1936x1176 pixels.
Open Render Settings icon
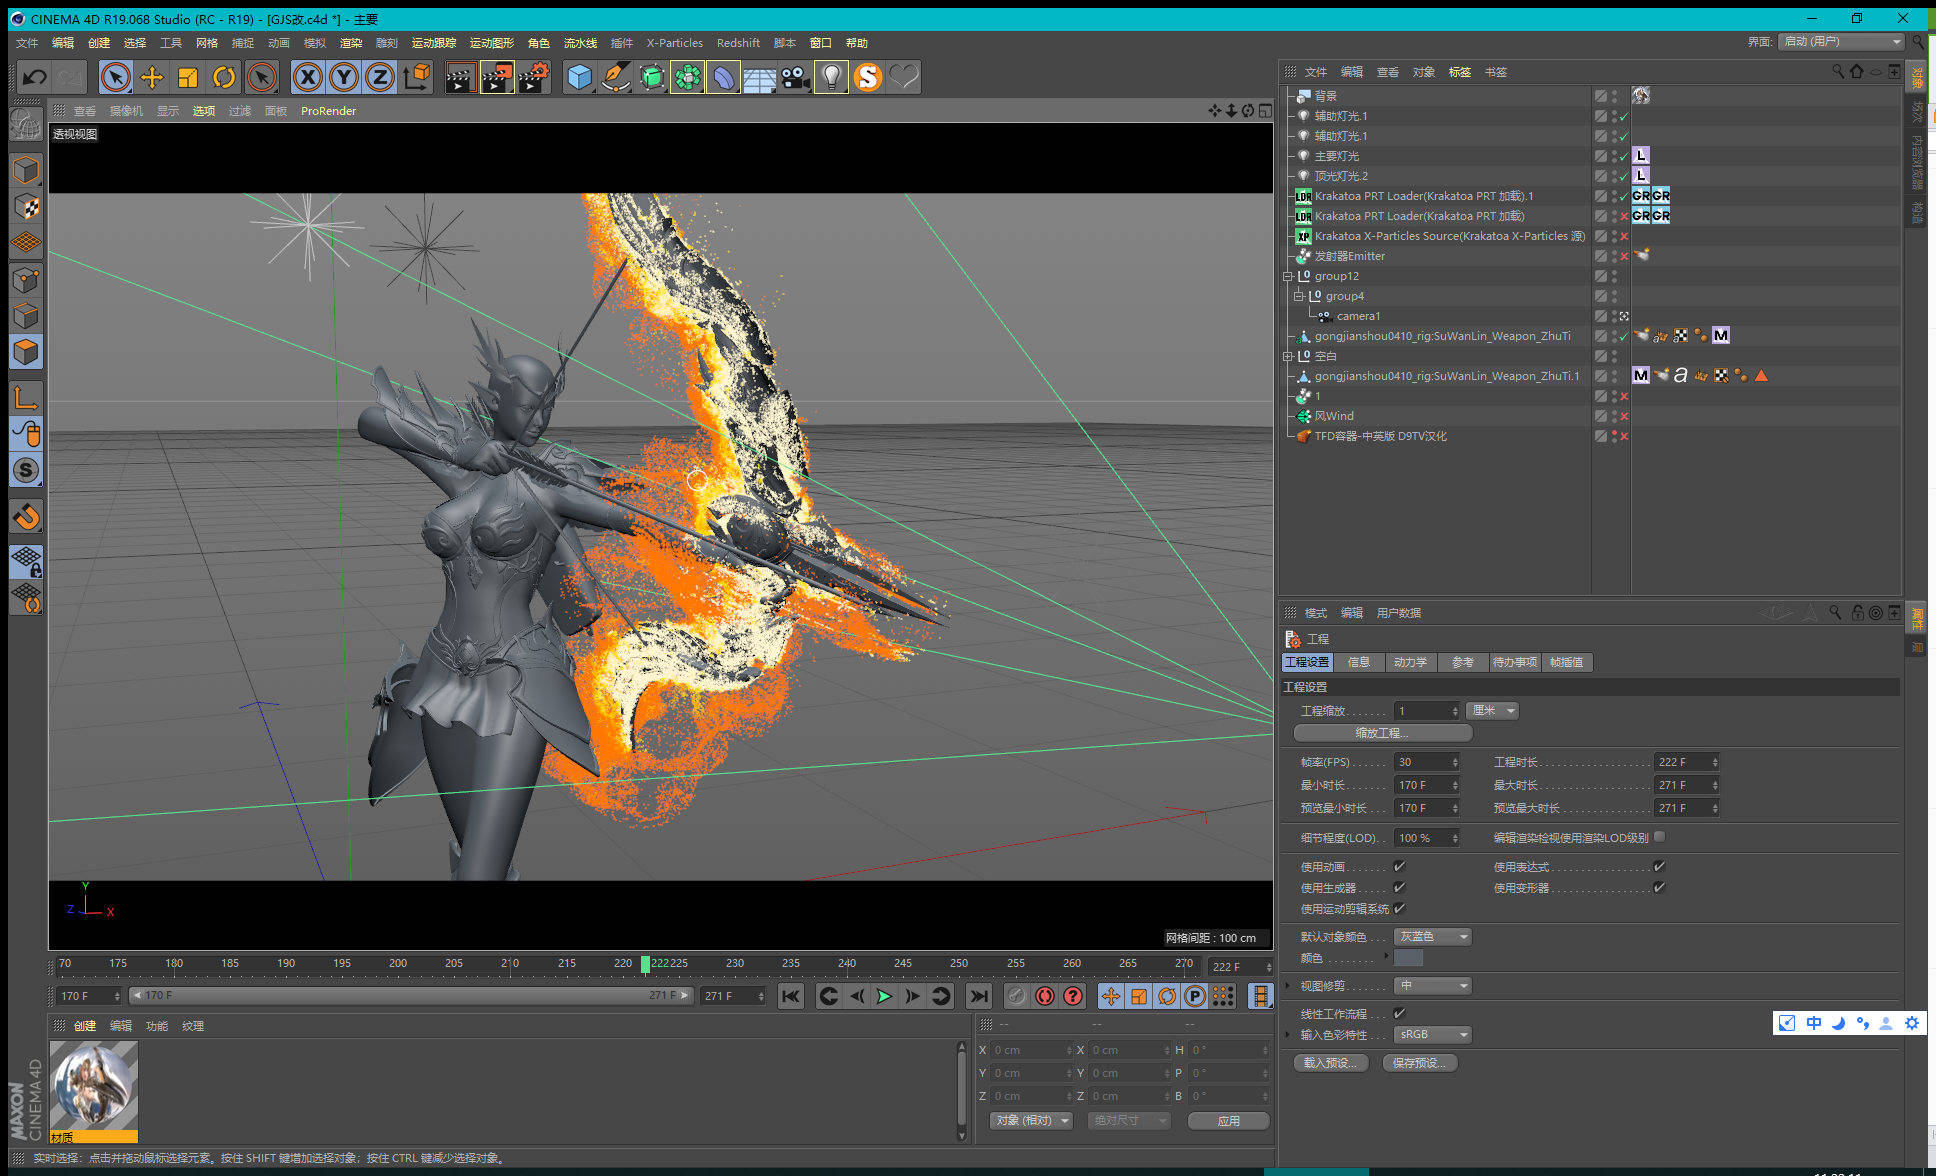[533, 77]
